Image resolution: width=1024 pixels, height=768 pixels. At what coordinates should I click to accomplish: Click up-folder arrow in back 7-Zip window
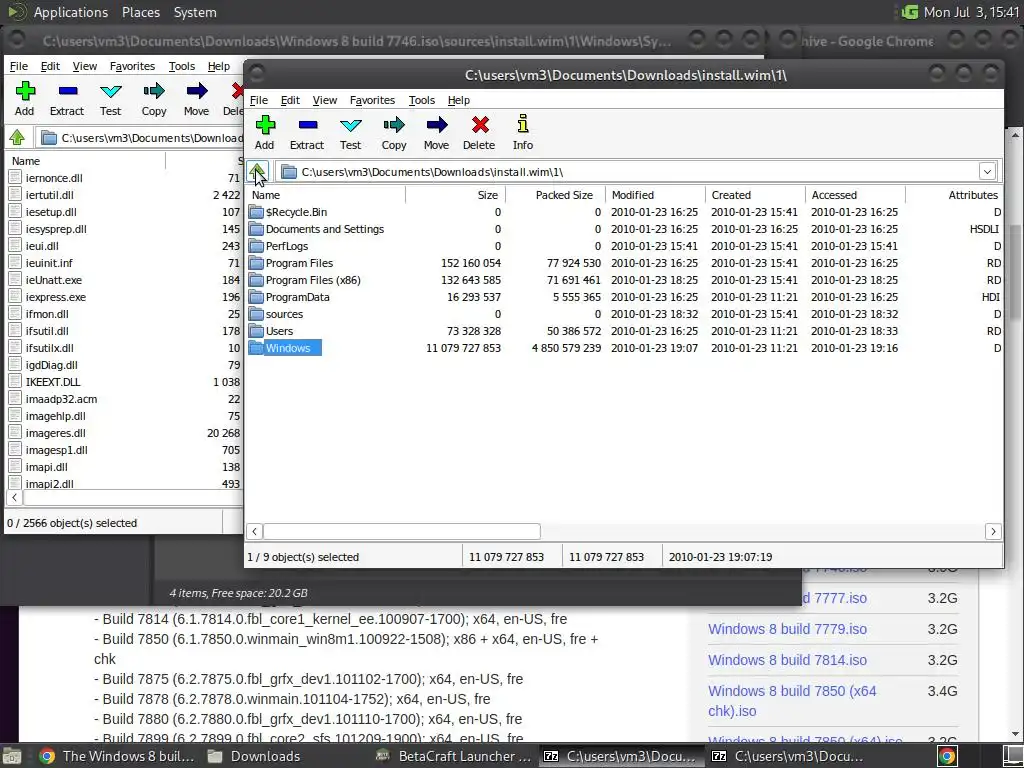pos(17,138)
